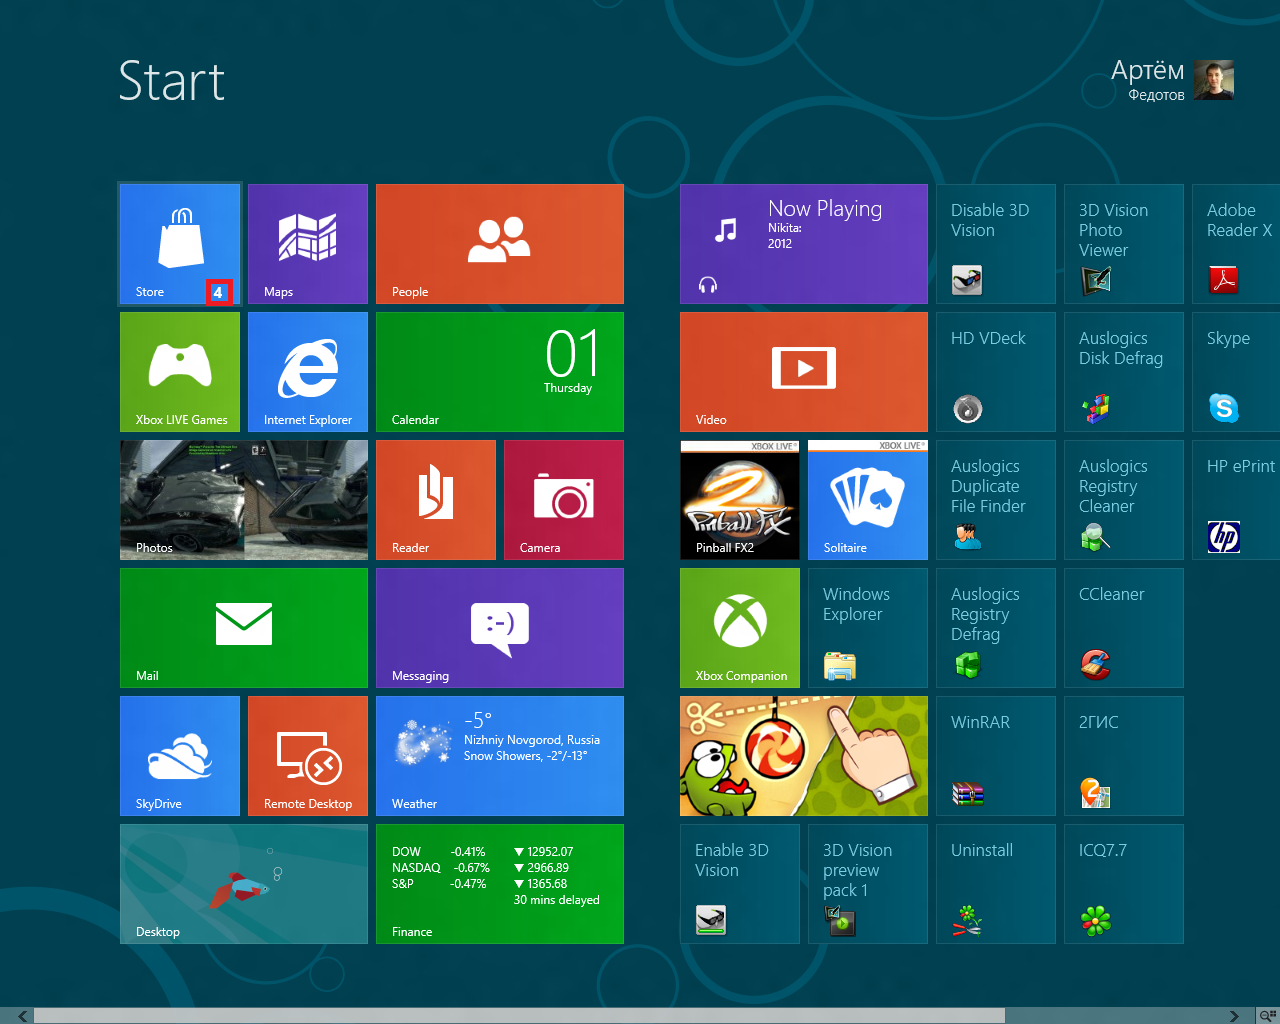This screenshot has width=1280, height=1024.
Task: Open the Store tile
Action: pos(180,244)
